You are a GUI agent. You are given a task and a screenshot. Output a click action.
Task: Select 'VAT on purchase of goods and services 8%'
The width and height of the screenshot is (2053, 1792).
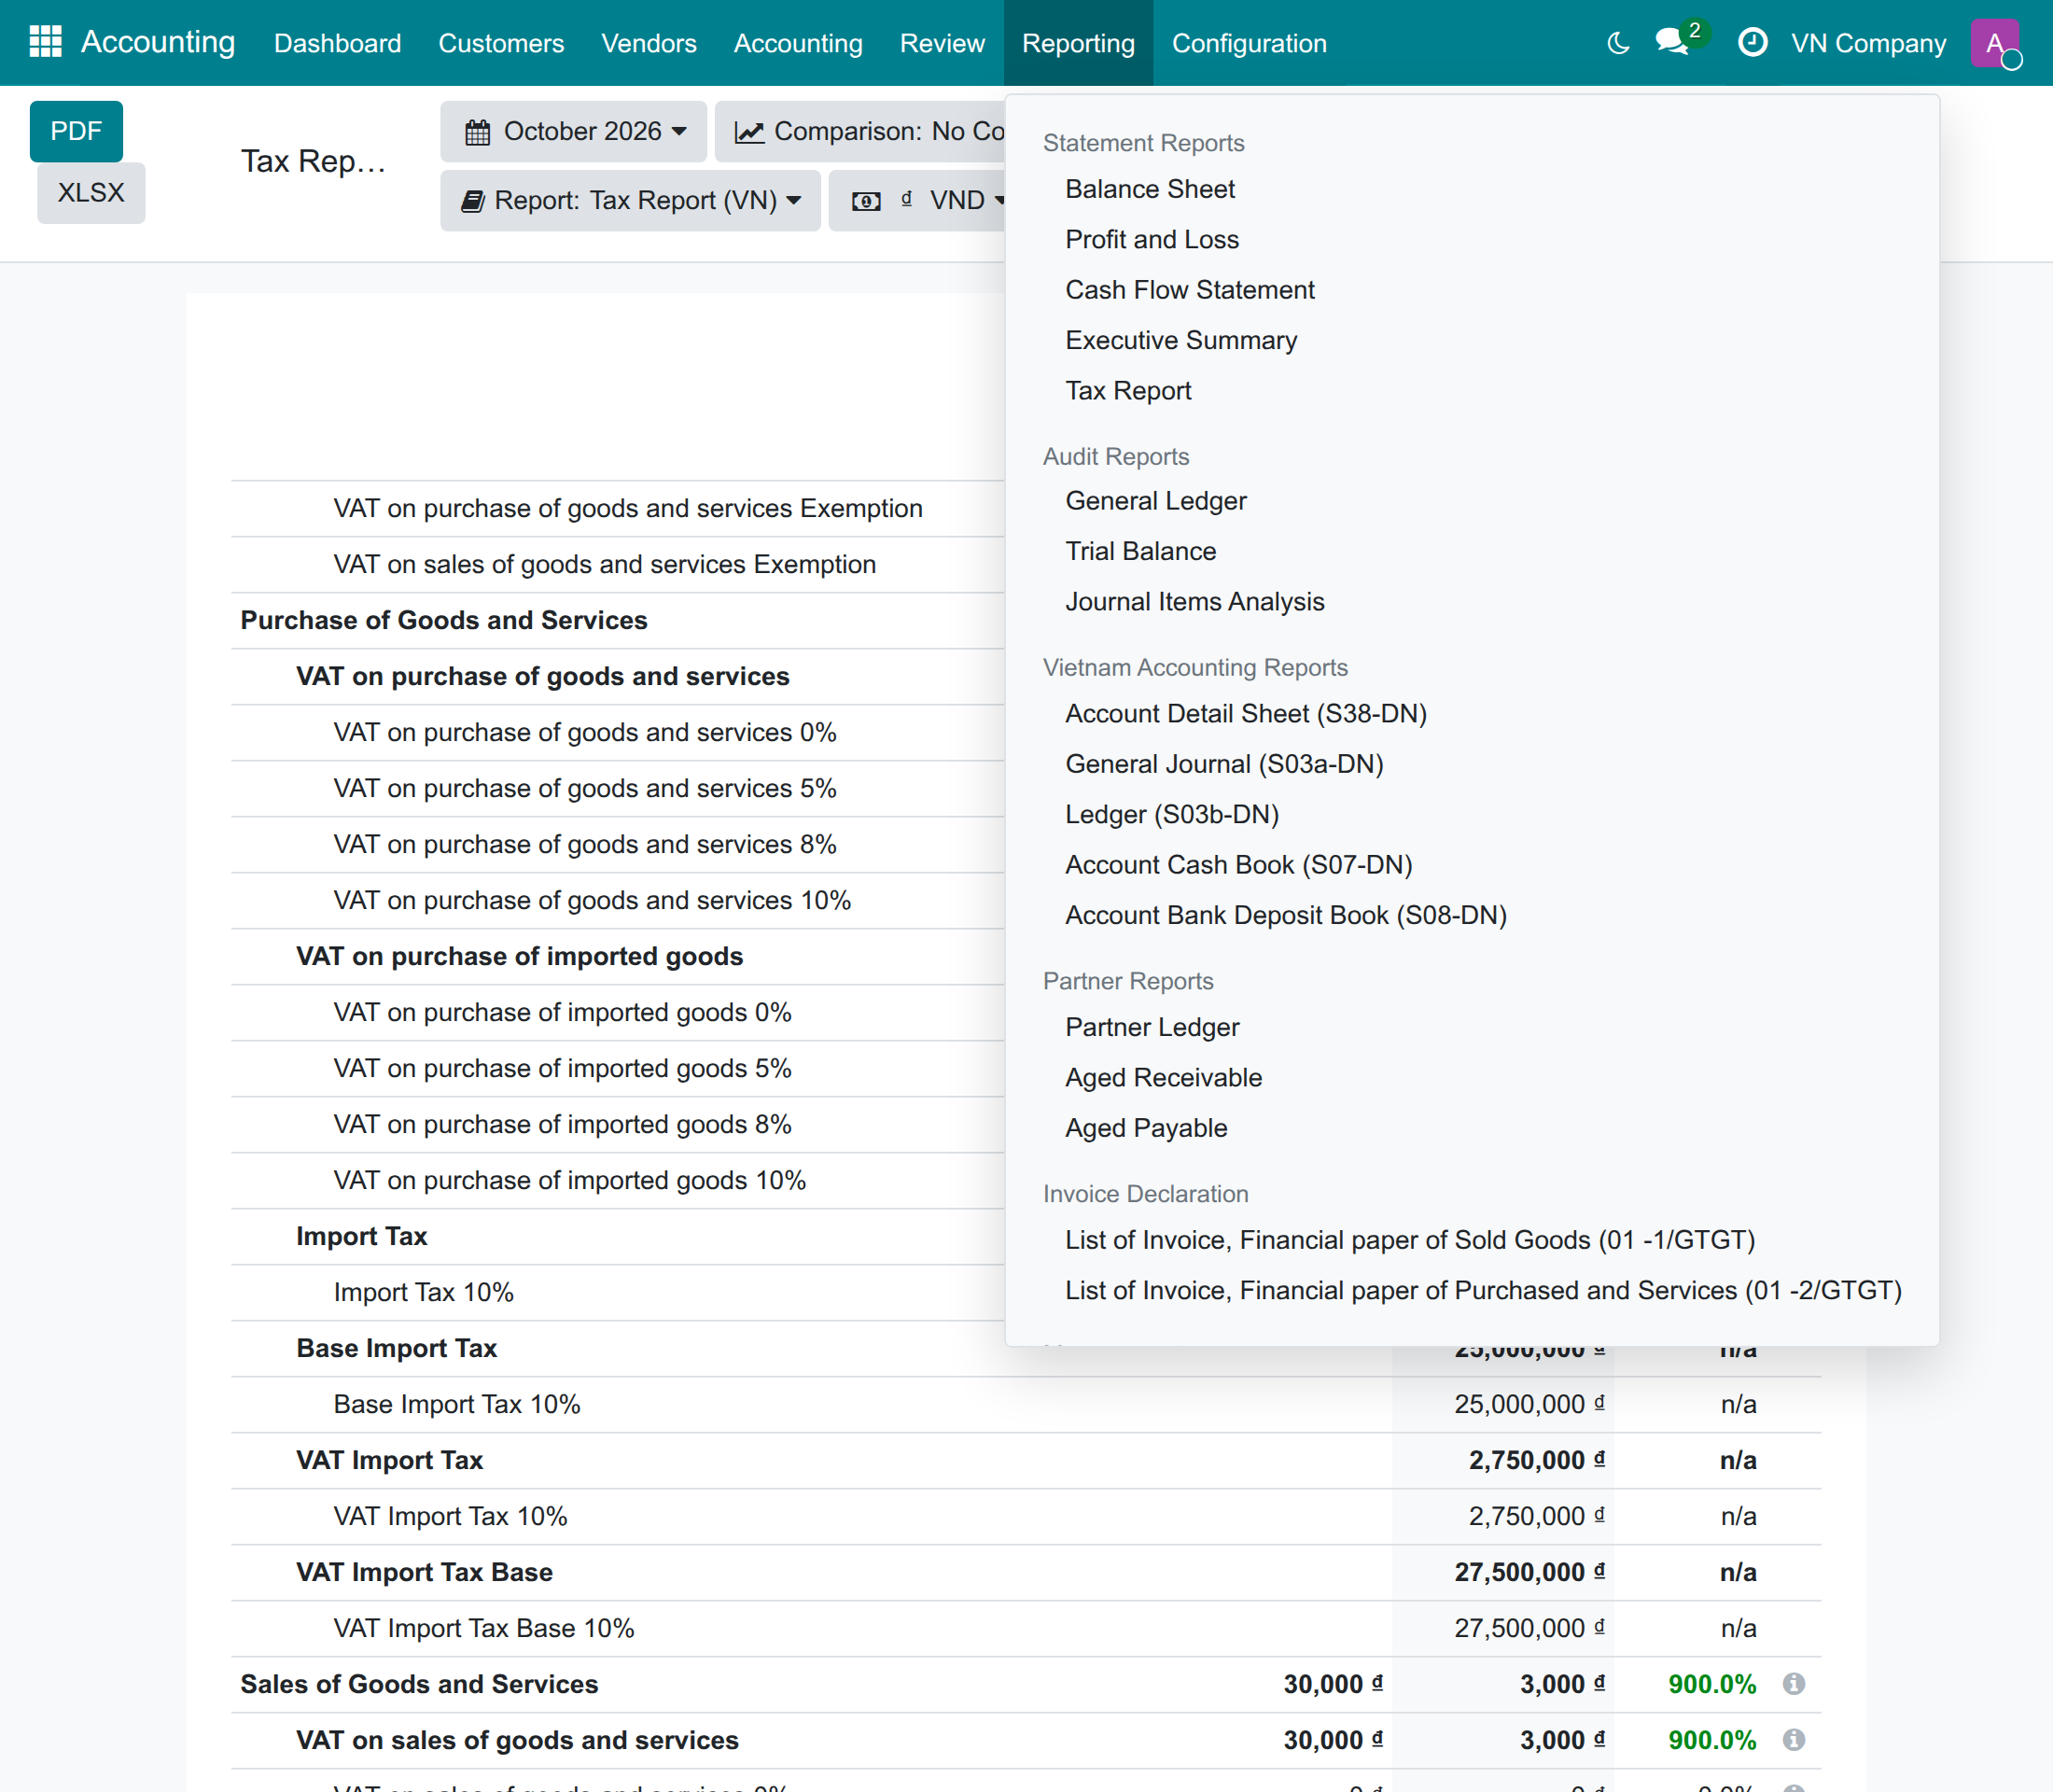585,844
